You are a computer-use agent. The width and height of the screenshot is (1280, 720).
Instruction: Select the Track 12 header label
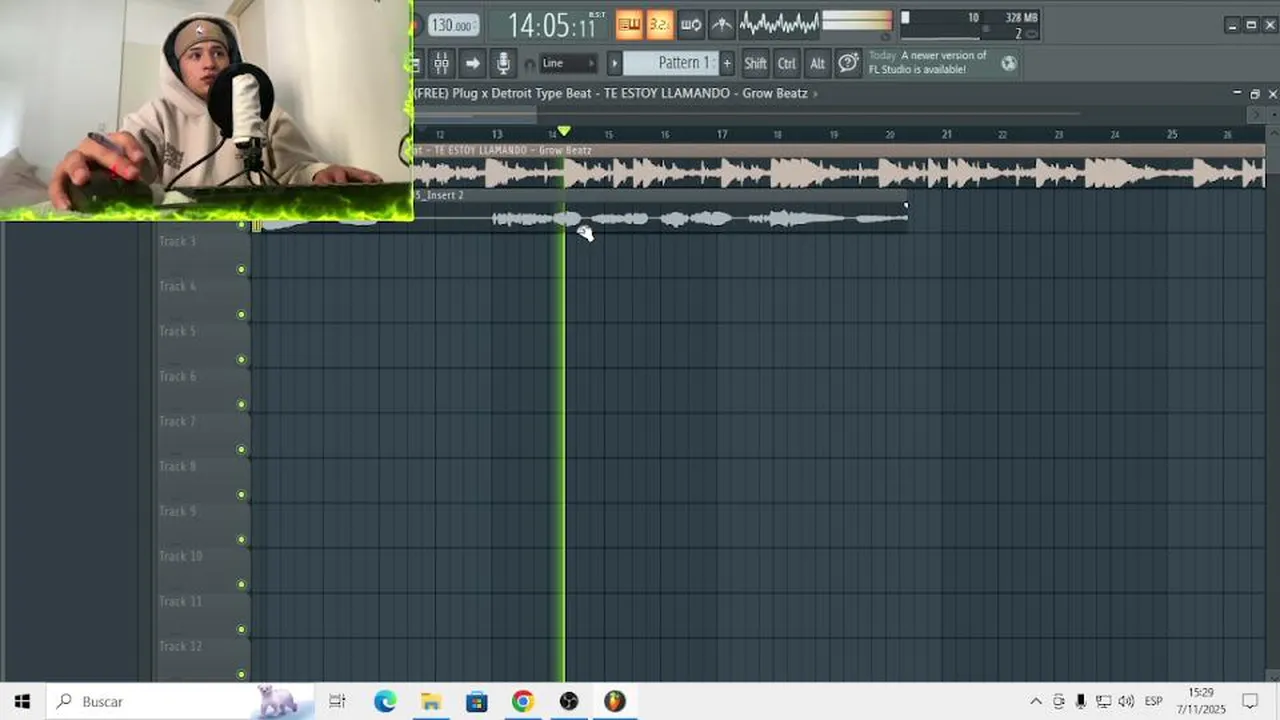[180, 646]
